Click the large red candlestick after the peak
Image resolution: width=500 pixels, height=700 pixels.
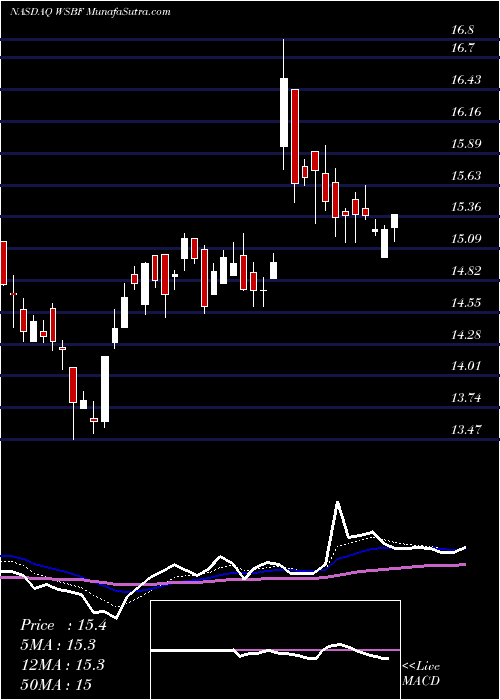pyautogui.click(x=295, y=136)
